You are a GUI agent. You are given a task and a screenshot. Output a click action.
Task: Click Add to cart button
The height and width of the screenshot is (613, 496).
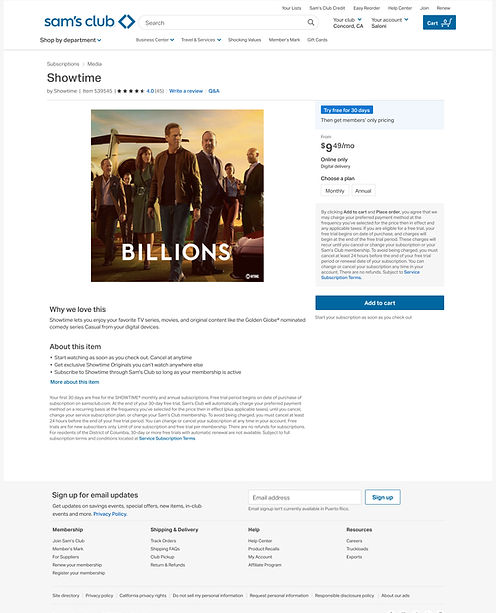tap(380, 303)
